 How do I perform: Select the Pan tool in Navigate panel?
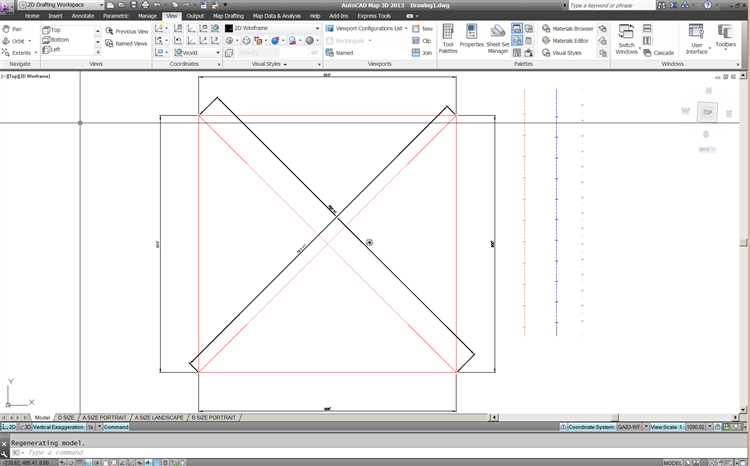tap(12, 29)
